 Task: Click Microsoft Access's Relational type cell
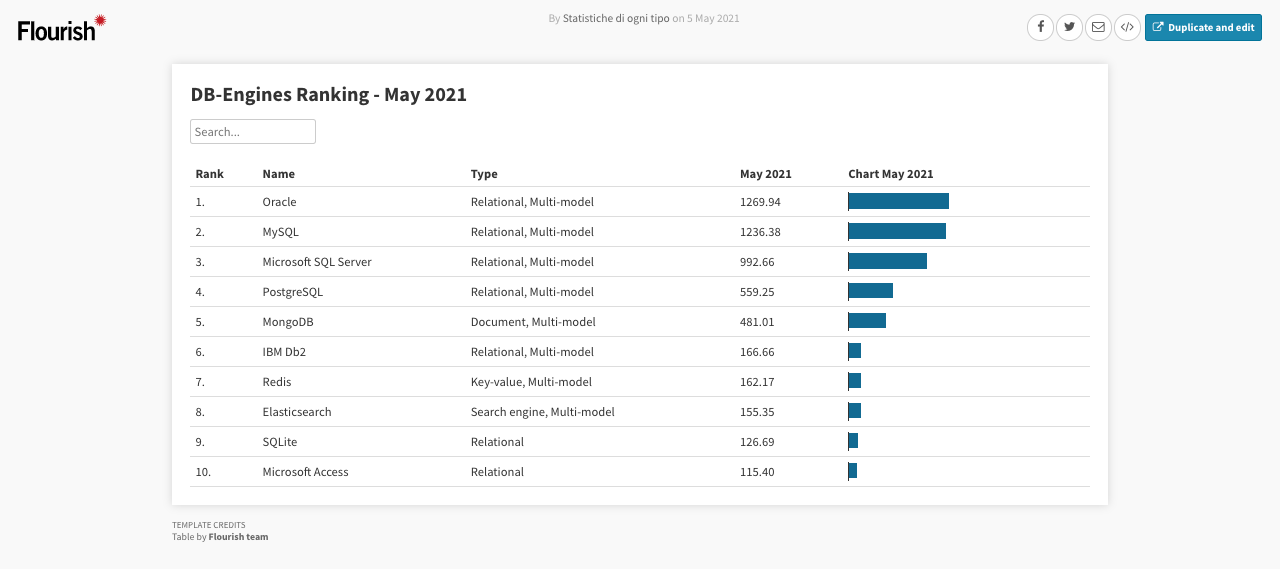pos(497,472)
